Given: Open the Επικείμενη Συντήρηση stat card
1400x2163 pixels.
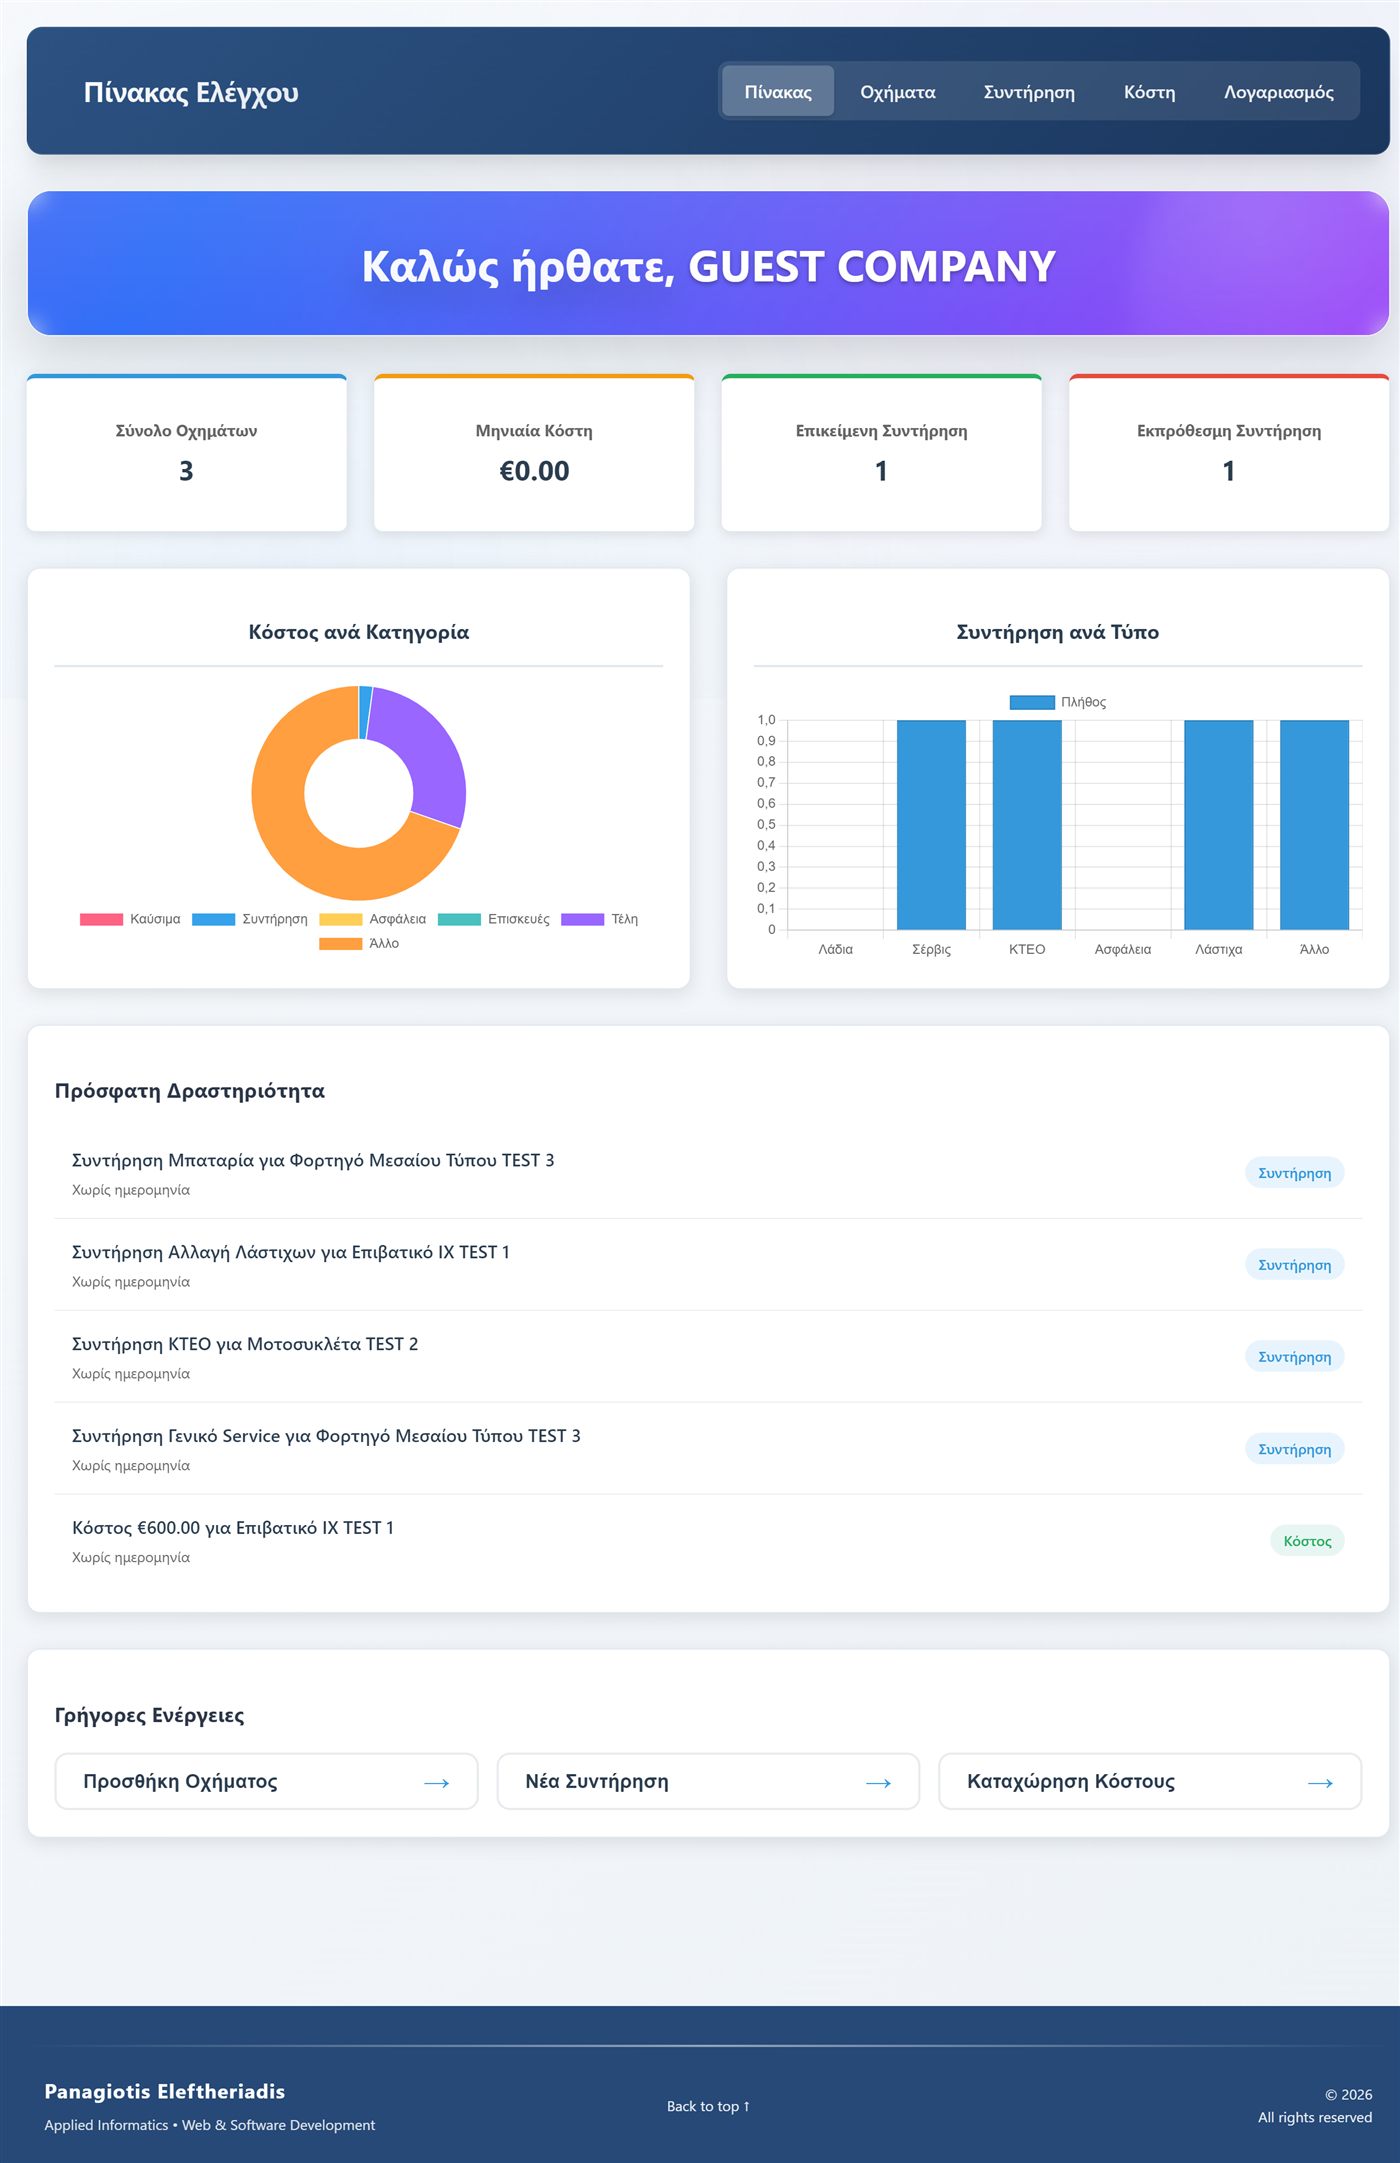Looking at the screenshot, I should (x=881, y=453).
